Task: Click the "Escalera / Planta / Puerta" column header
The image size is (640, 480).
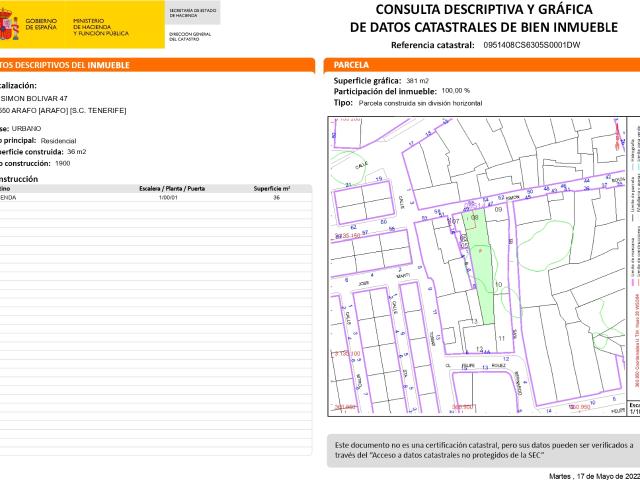Action: tap(172, 189)
